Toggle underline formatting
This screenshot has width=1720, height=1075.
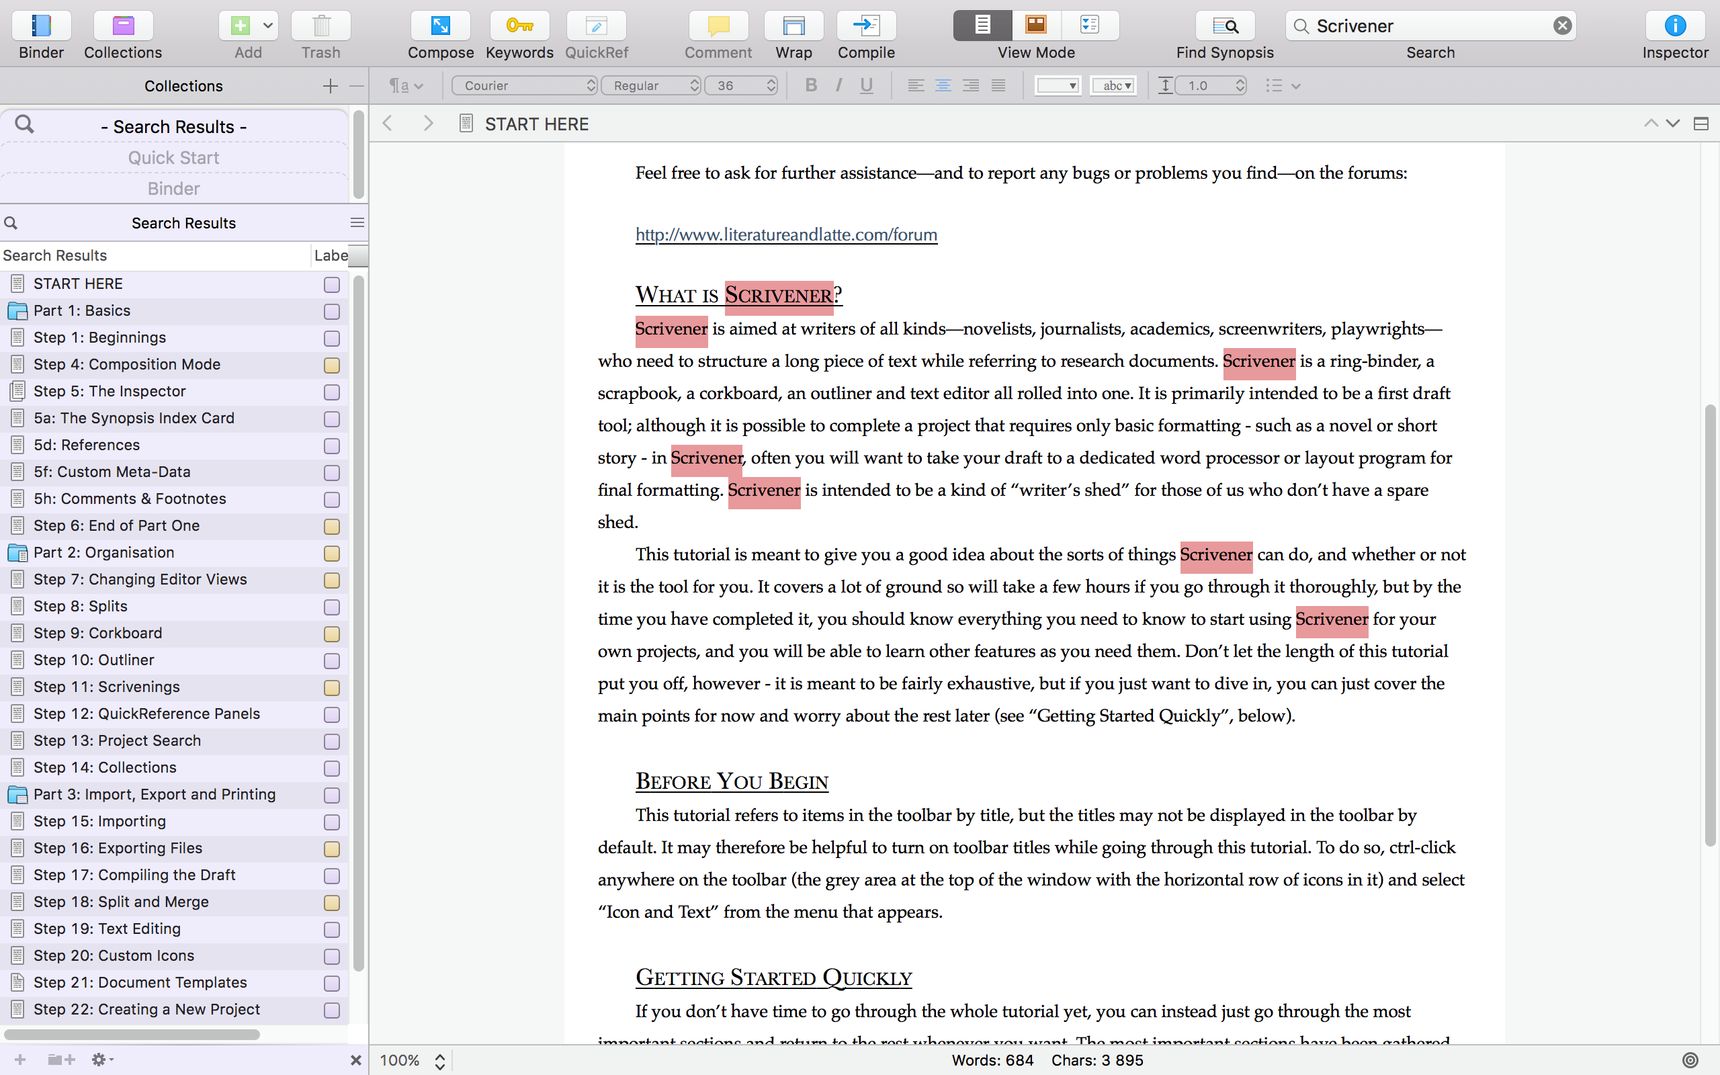[867, 85]
